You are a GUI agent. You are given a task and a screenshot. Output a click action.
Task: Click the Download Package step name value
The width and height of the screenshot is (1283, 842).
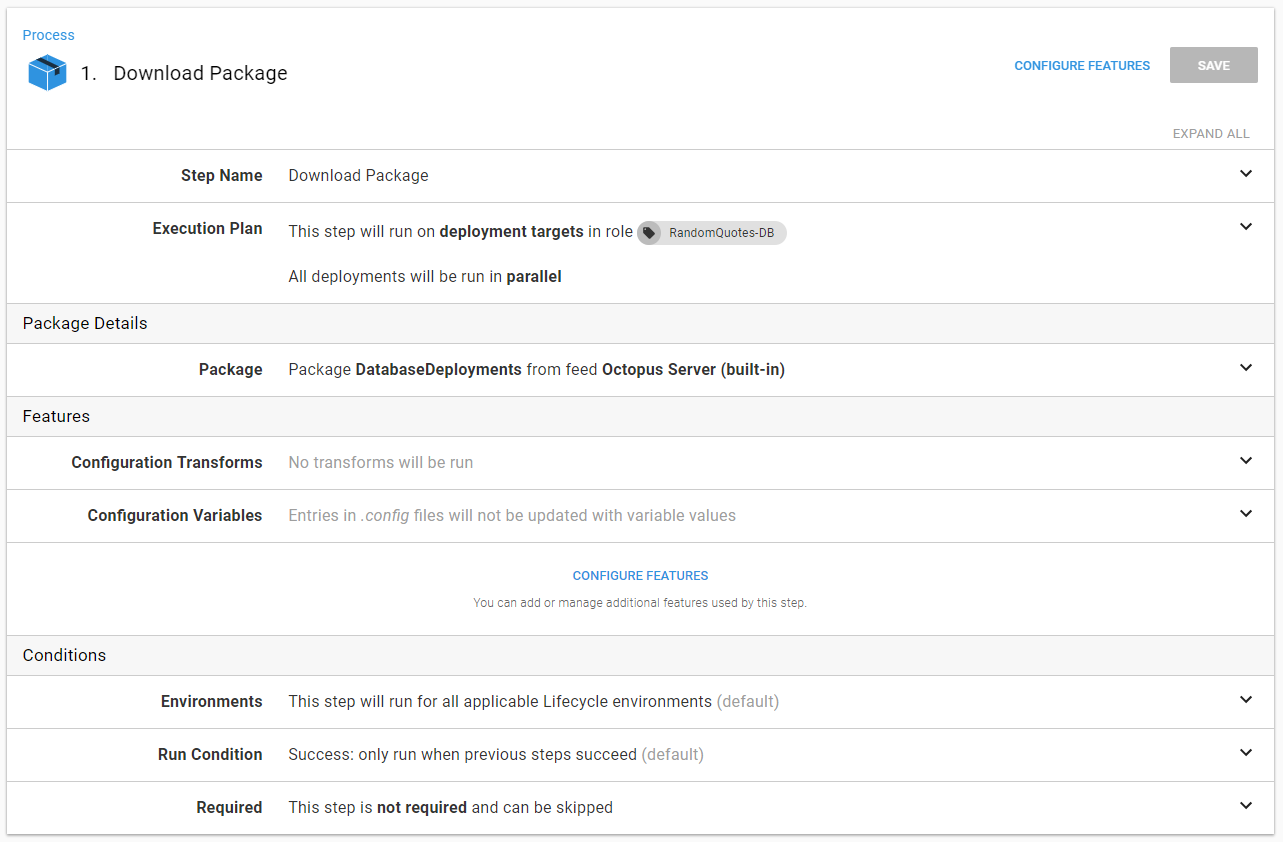point(358,176)
